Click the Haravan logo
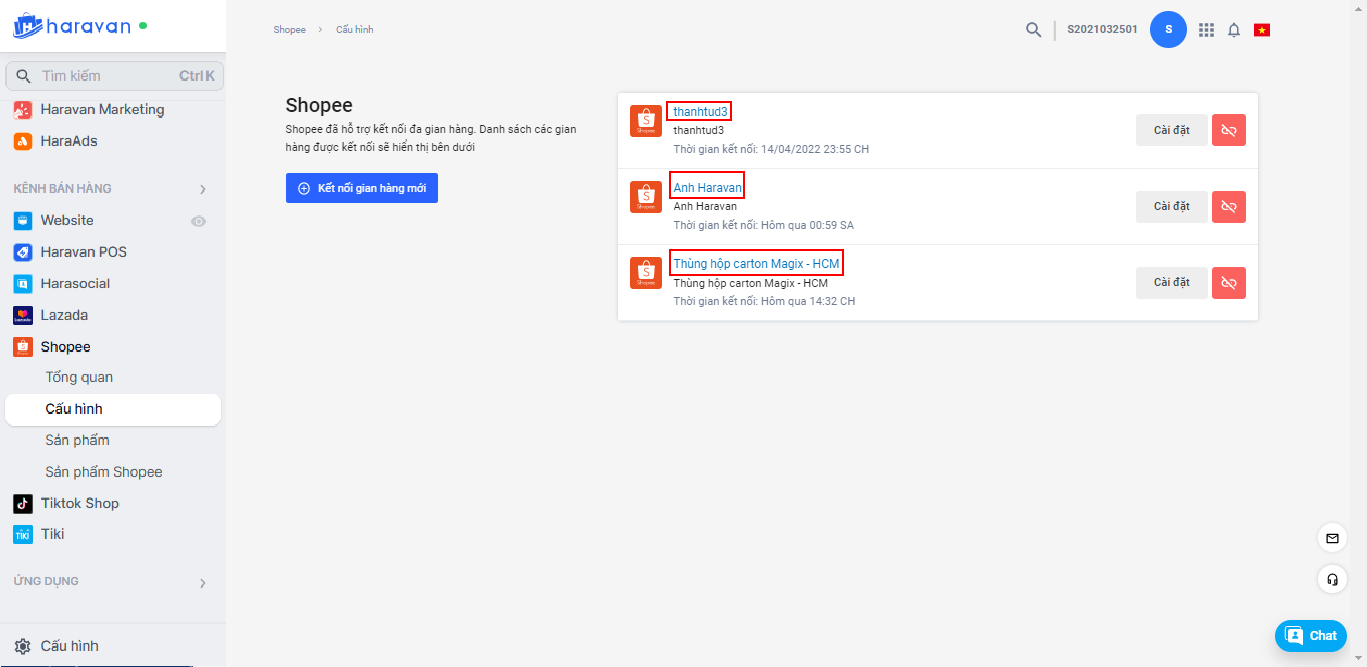1367x667 pixels. [x=73, y=26]
